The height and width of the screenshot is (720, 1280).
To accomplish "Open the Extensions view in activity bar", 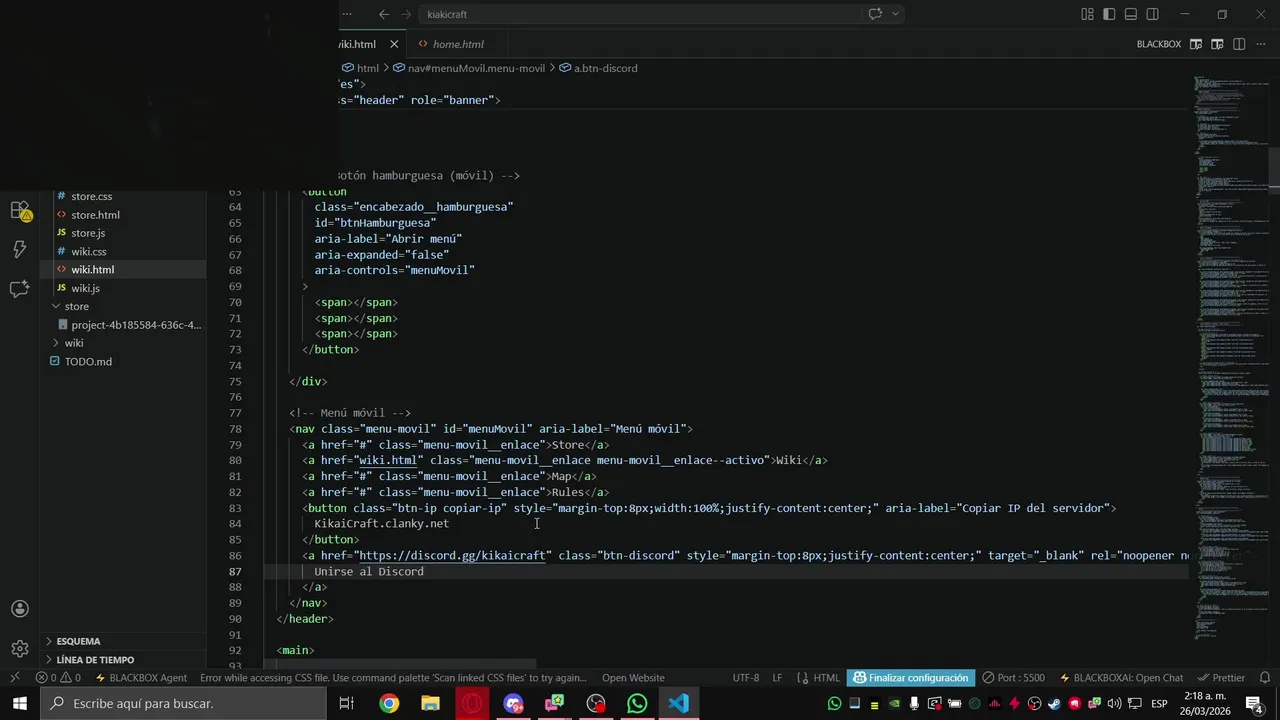I will (20, 210).
